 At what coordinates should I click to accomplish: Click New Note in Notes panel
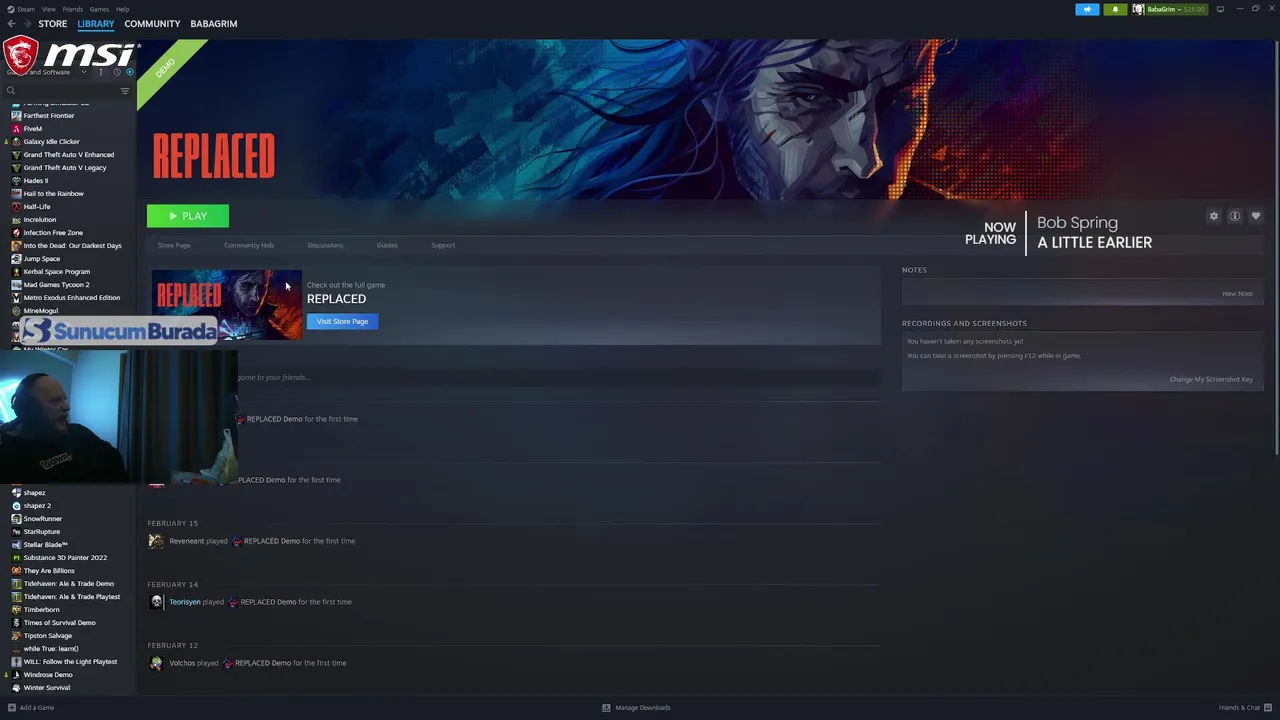coord(1237,294)
